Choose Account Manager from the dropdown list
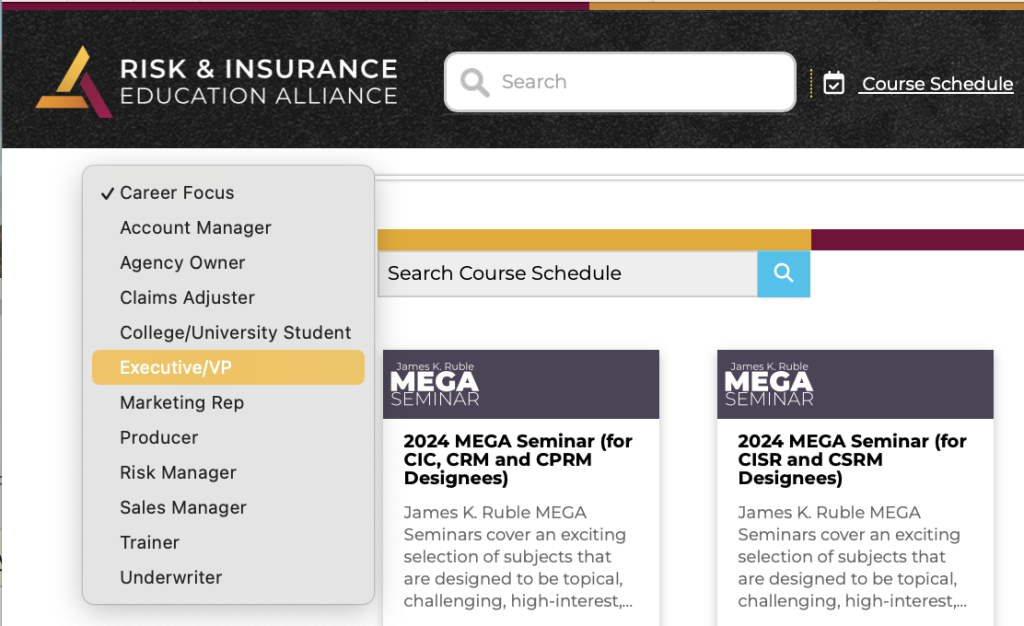Image resolution: width=1024 pixels, height=626 pixels. pyautogui.click(x=228, y=228)
